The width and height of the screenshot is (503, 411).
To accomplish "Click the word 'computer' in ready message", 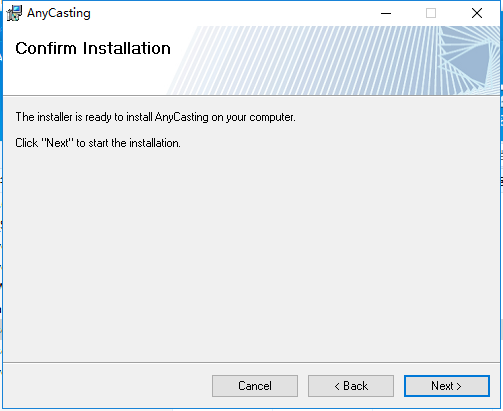I will 272,118.
